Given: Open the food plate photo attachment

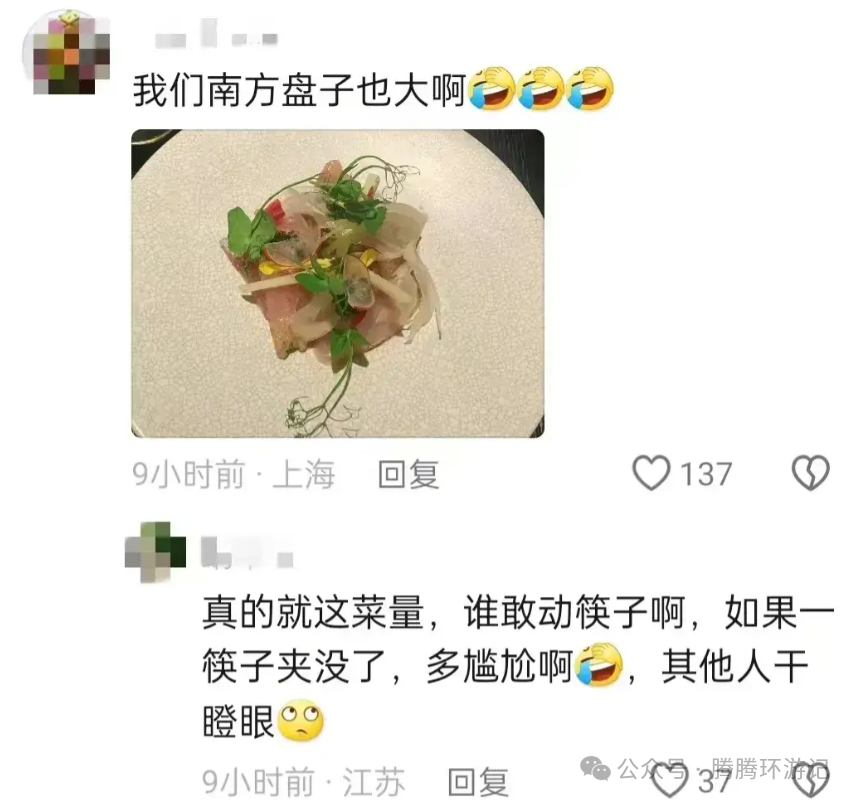Looking at the screenshot, I should [x=338, y=283].
